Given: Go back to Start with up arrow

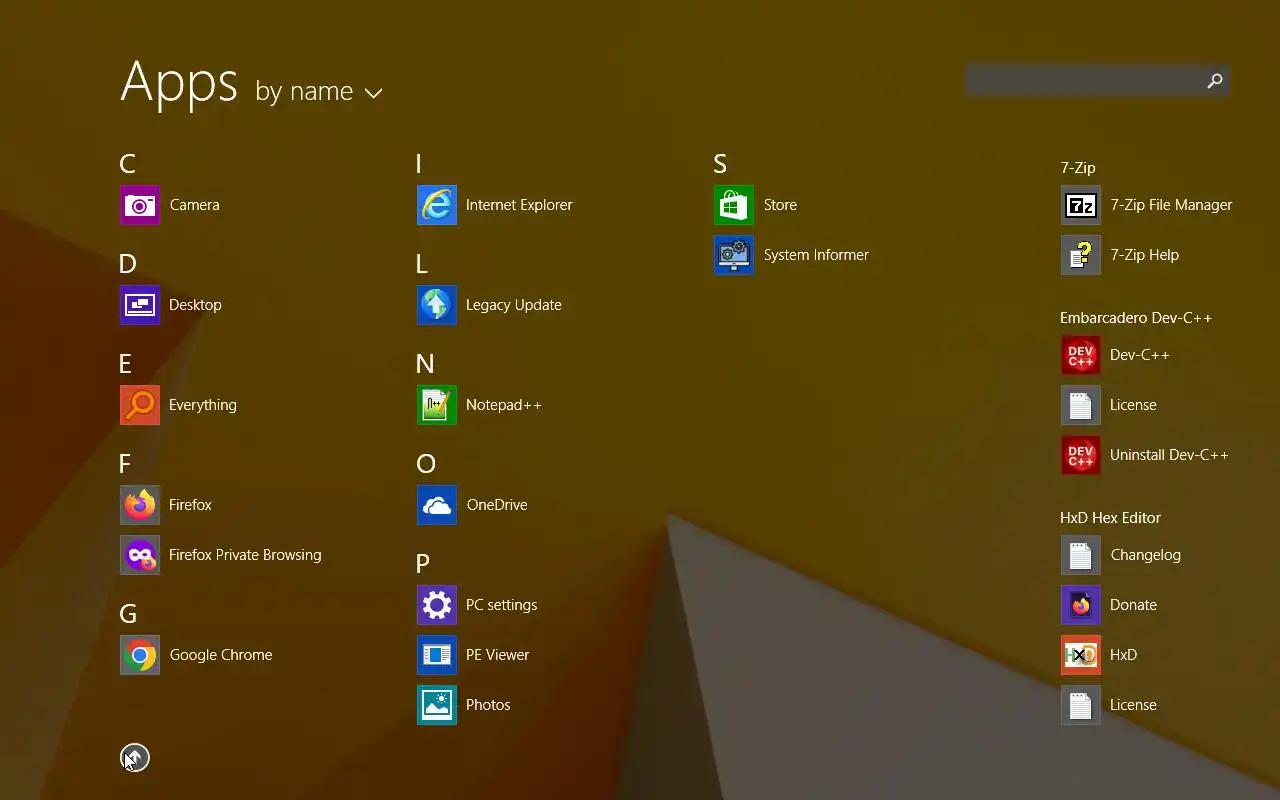Looking at the screenshot, I should pyautogui.click(x=135, y=758).
